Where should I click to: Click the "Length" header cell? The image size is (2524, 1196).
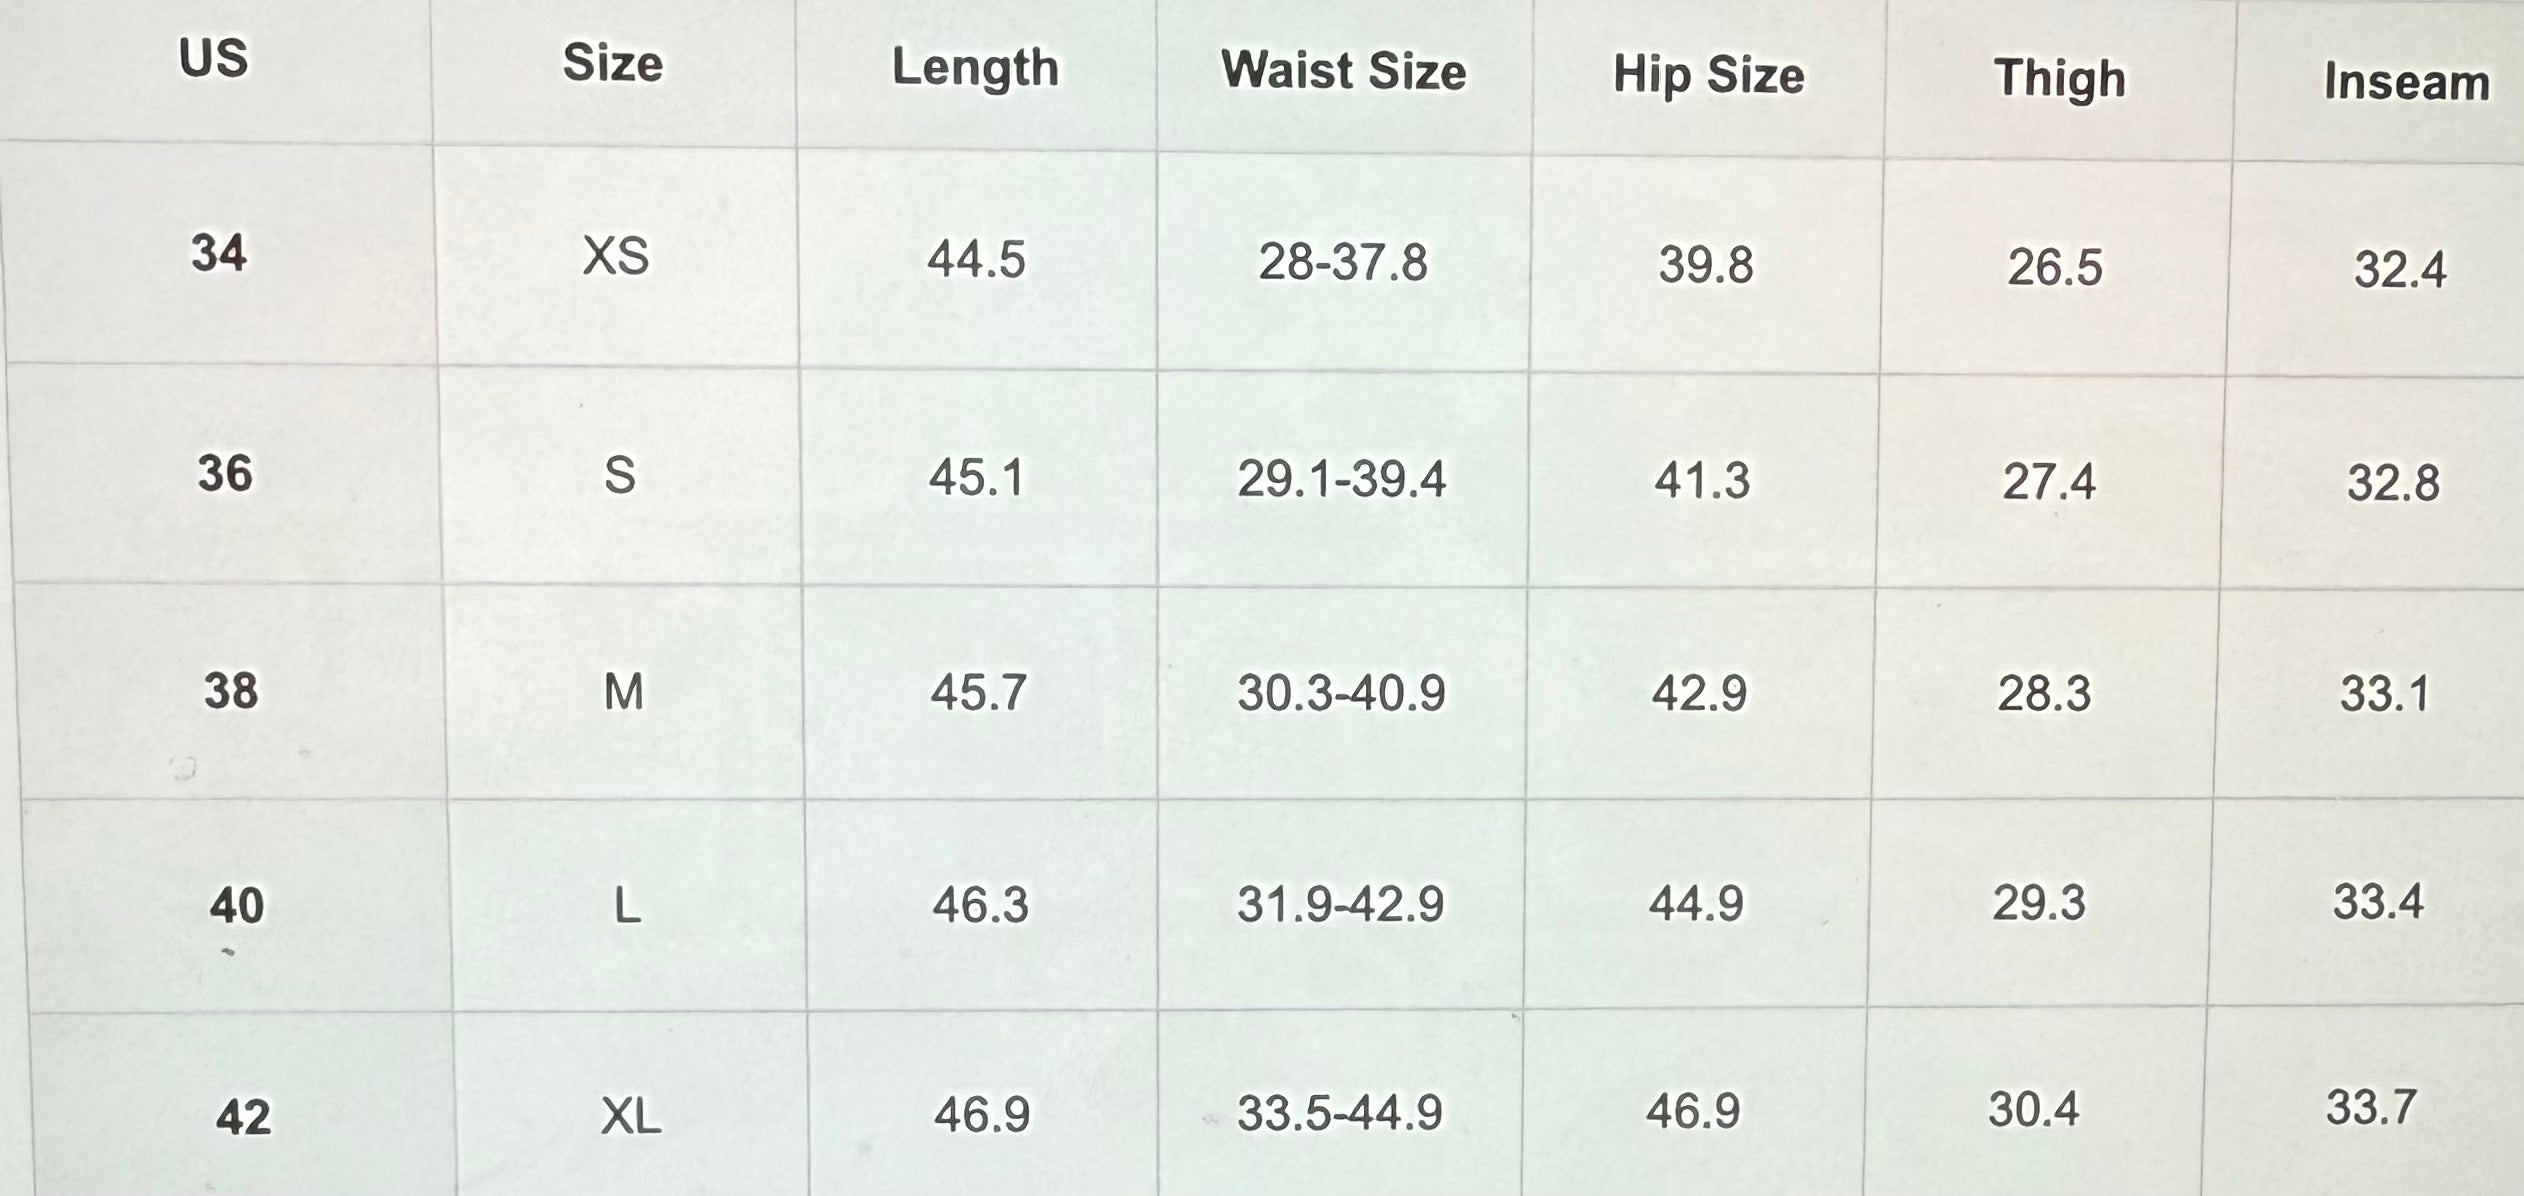coord(975,69)
